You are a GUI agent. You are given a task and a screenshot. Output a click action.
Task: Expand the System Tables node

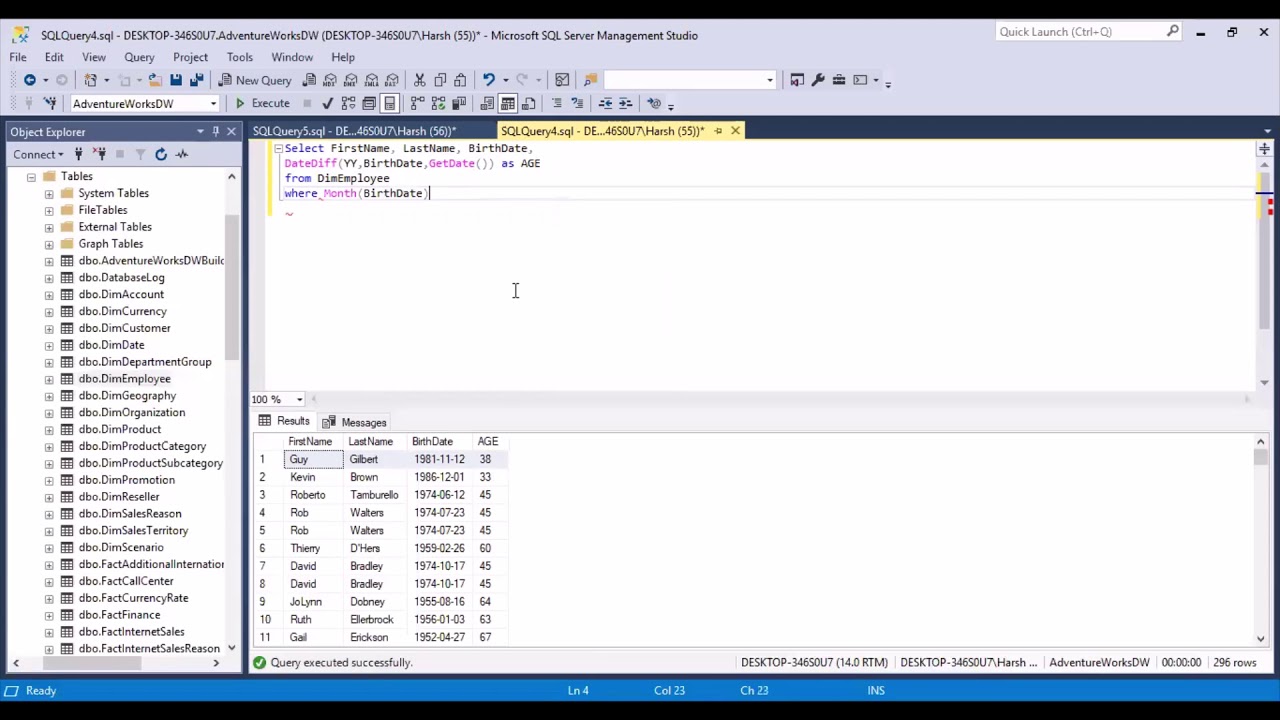pyautogui.click(x=49, y=193)
